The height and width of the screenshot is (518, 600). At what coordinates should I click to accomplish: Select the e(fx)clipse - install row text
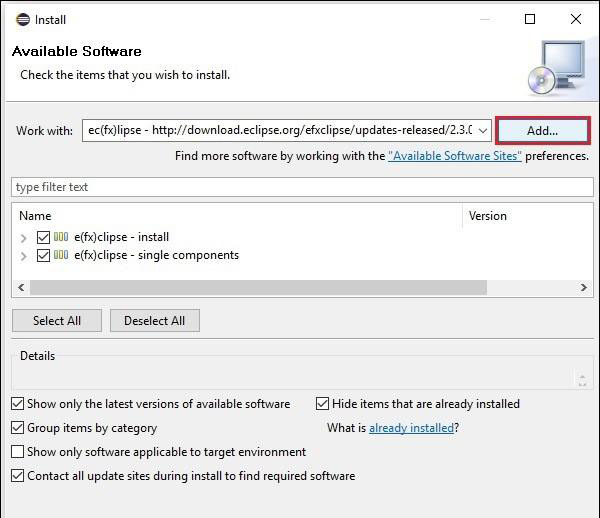click(x=121, y=237)
